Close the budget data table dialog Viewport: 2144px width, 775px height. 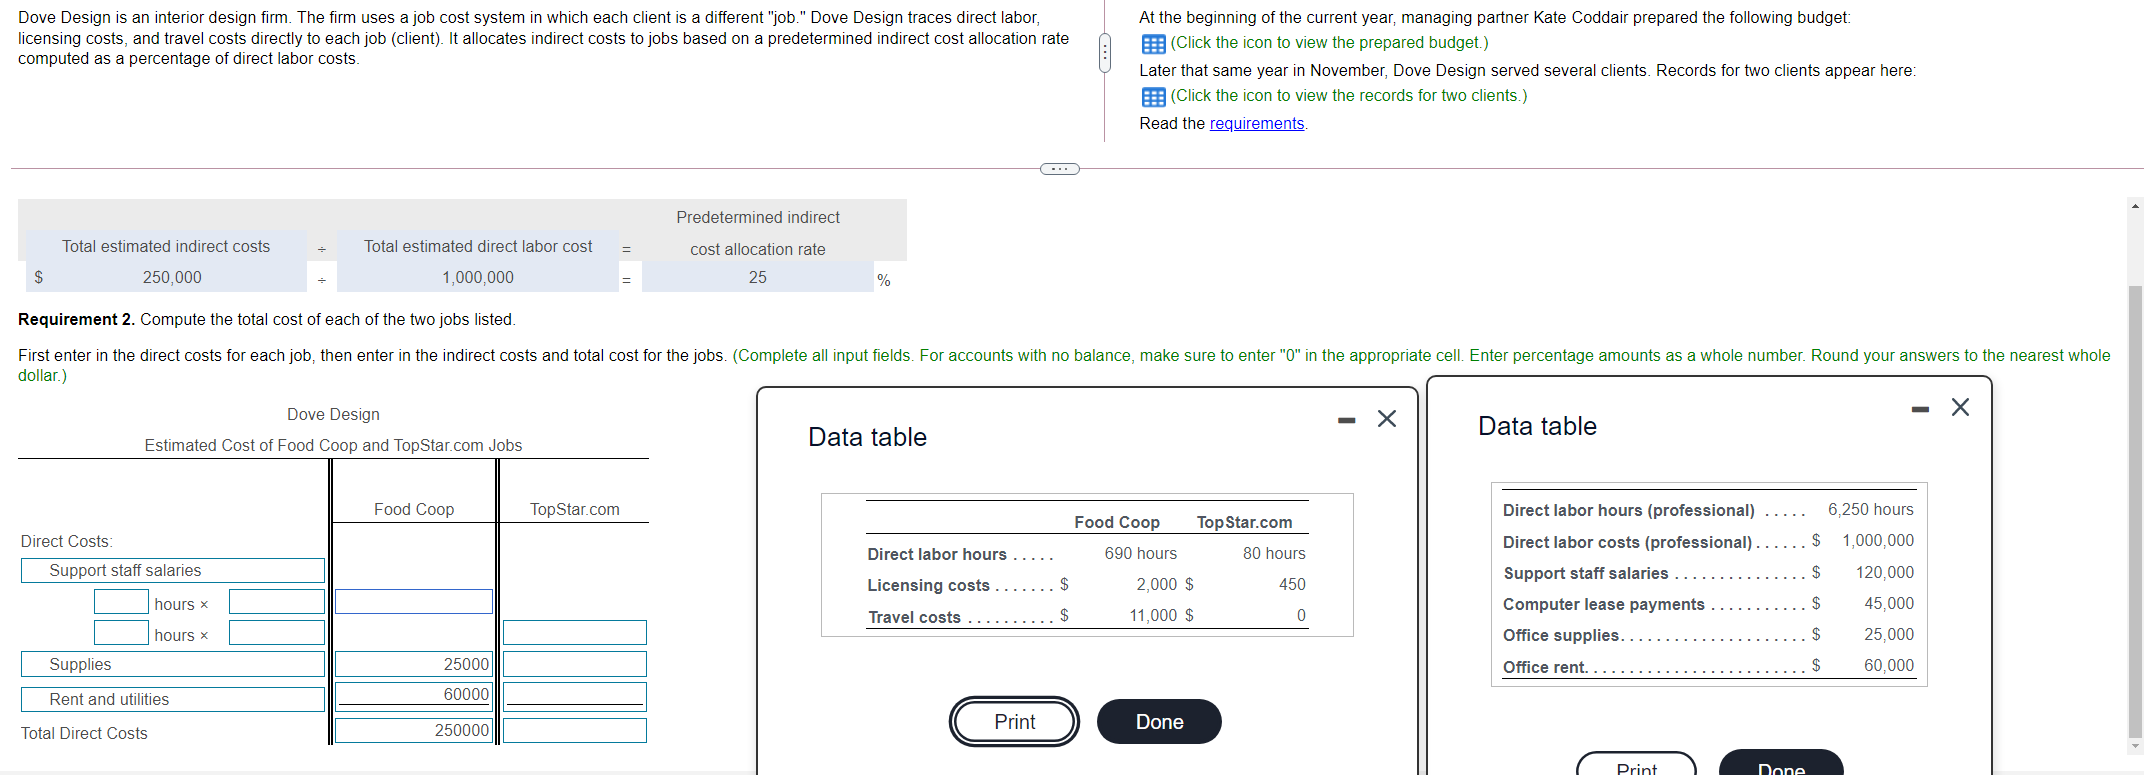tap(1960, 407)
